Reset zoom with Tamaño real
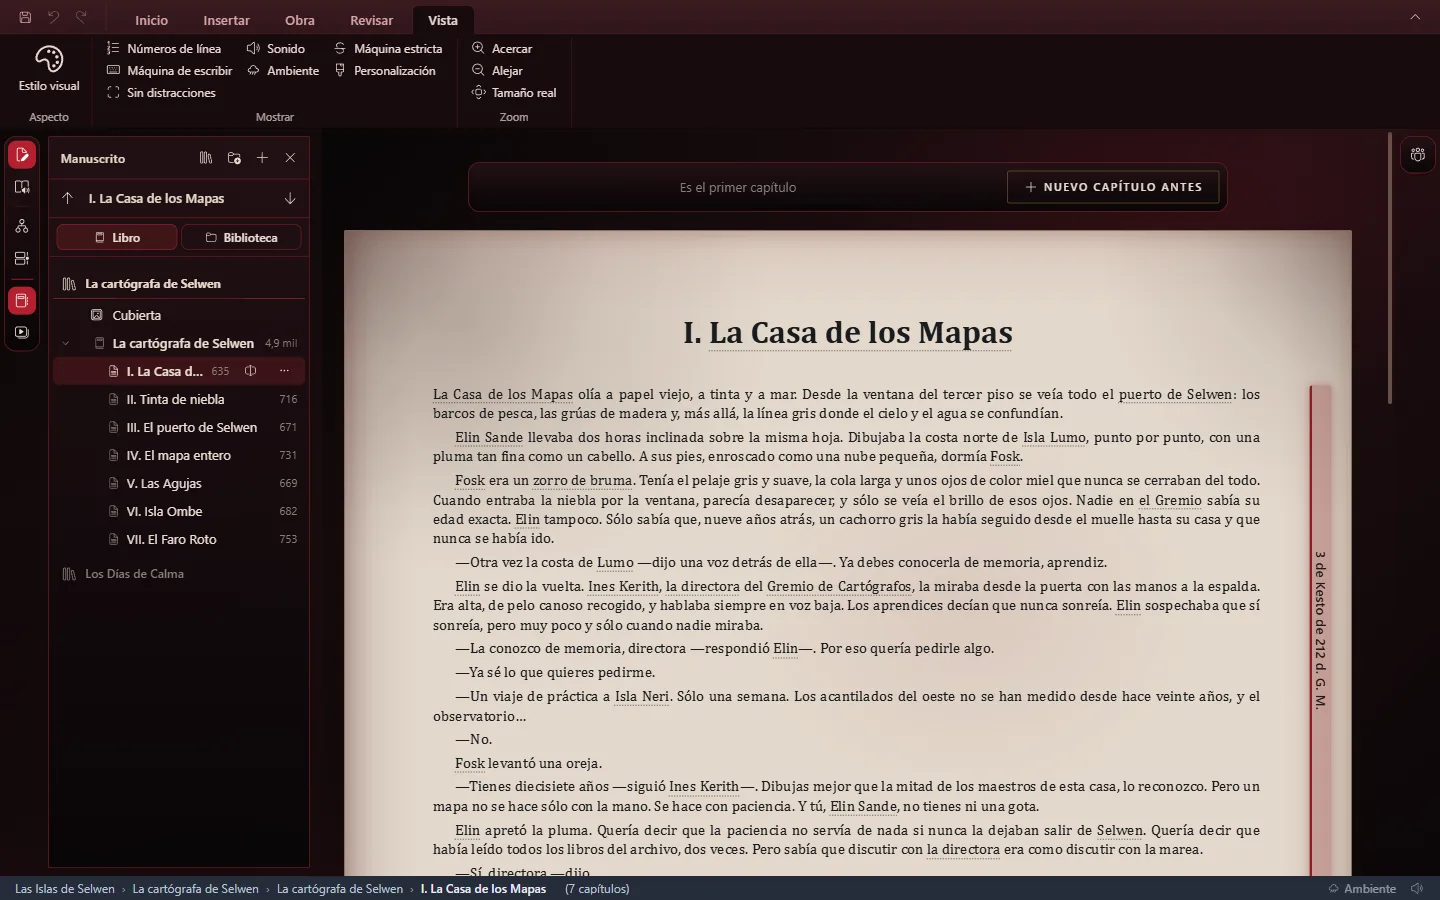Viewport: 1440px width, 900px height. (514, 92)
